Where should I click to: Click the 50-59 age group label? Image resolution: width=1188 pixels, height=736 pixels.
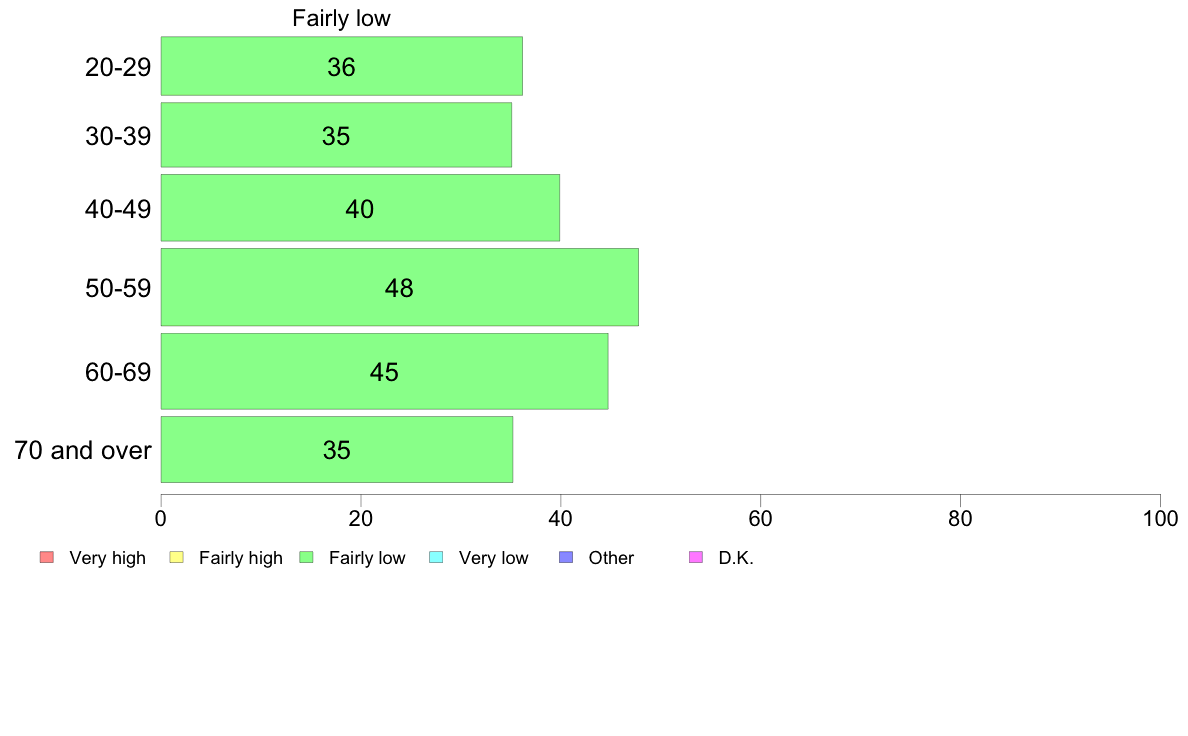118,288
